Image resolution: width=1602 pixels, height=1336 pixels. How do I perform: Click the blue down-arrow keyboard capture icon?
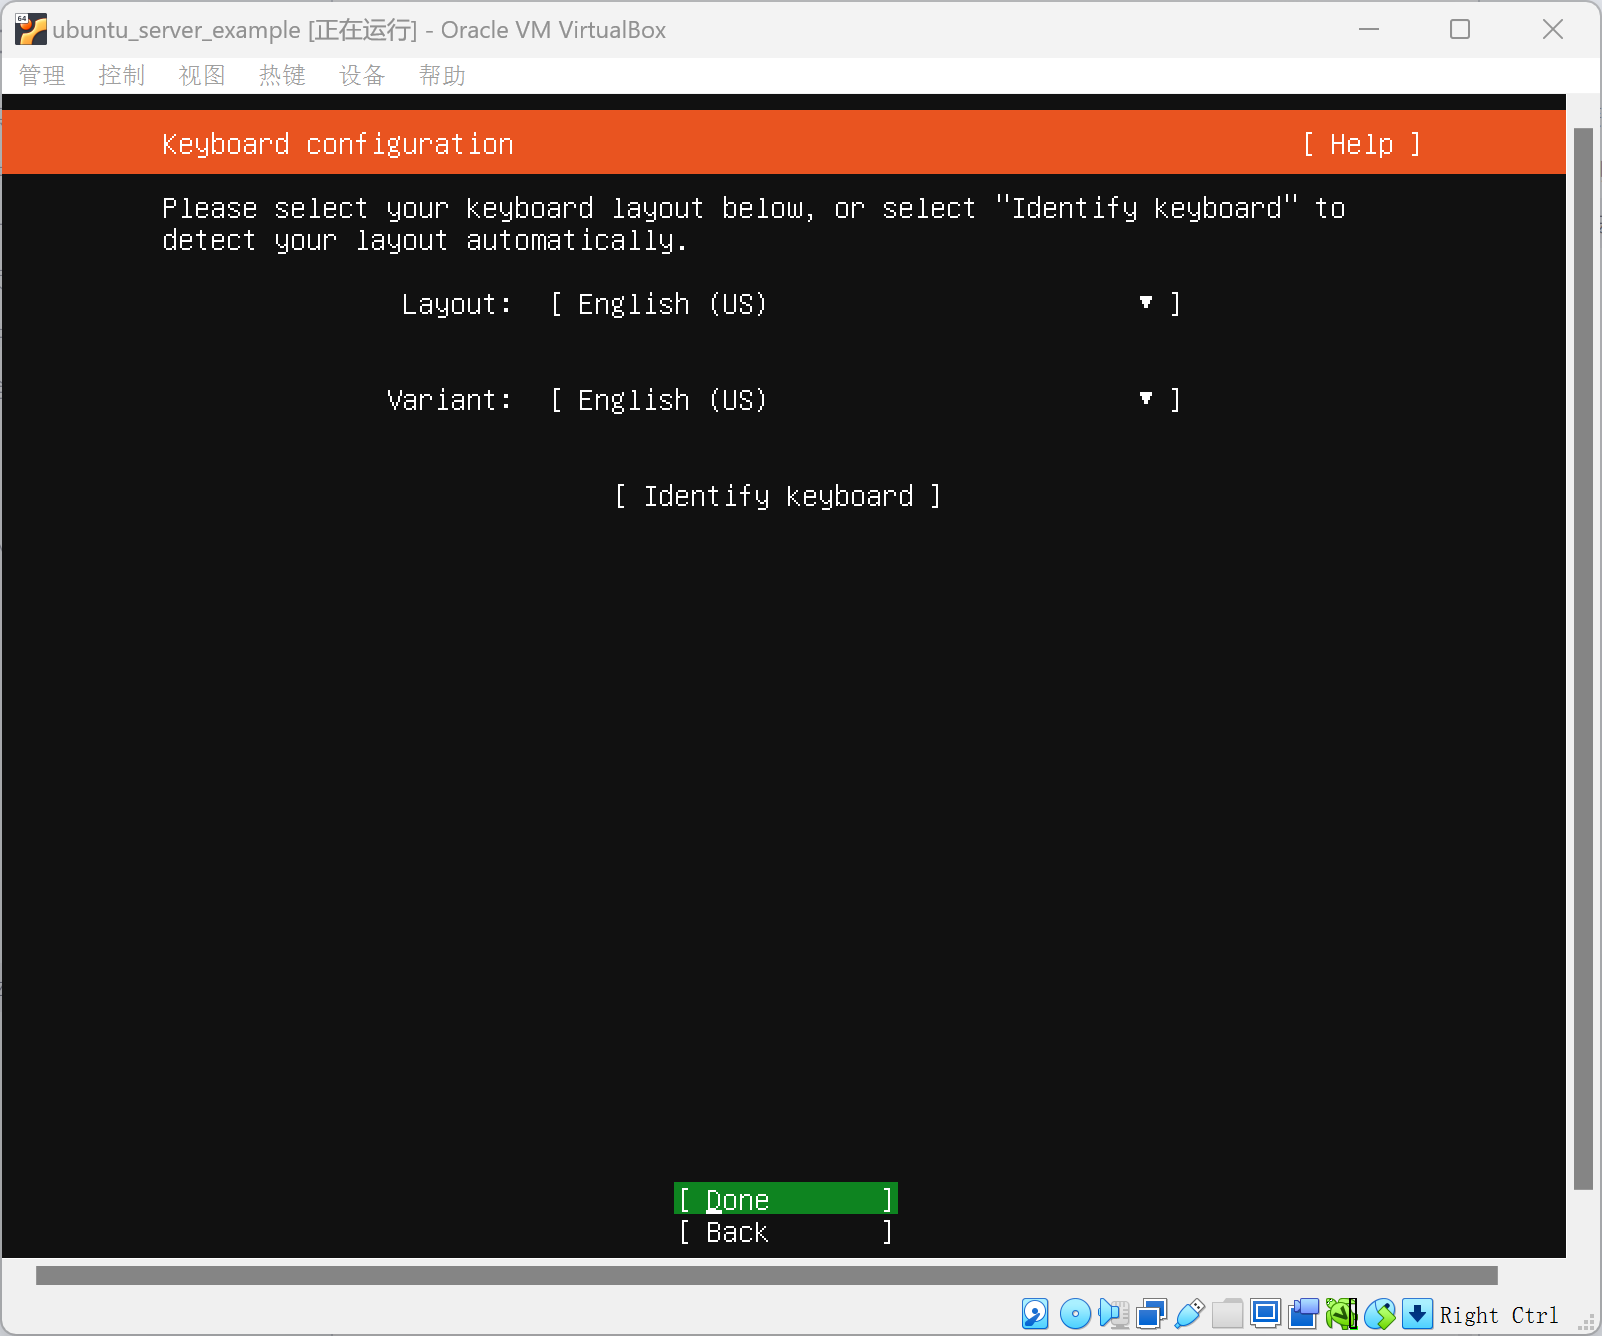[x=1417, y=1313]
